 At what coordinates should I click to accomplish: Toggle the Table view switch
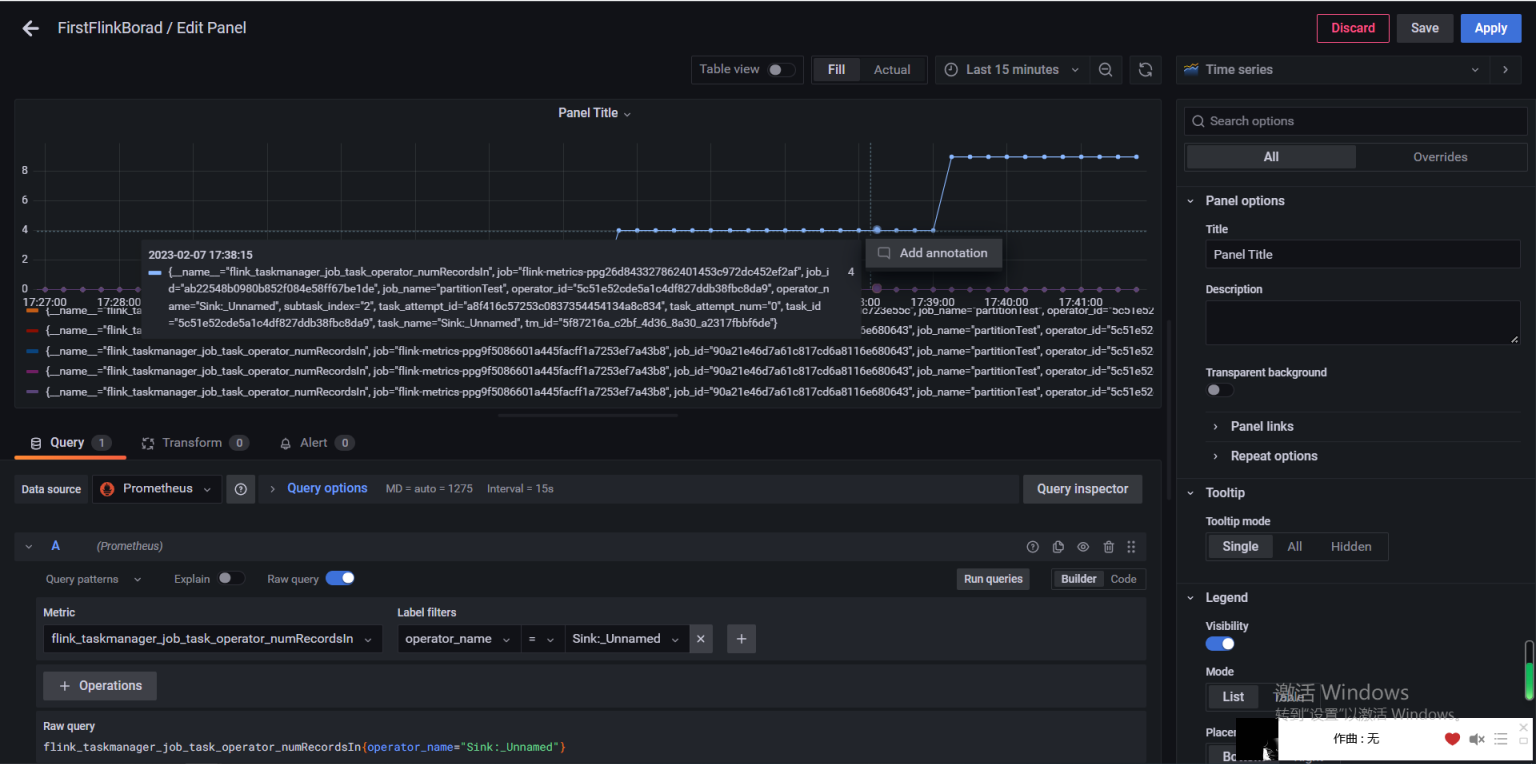coord(782,70)
